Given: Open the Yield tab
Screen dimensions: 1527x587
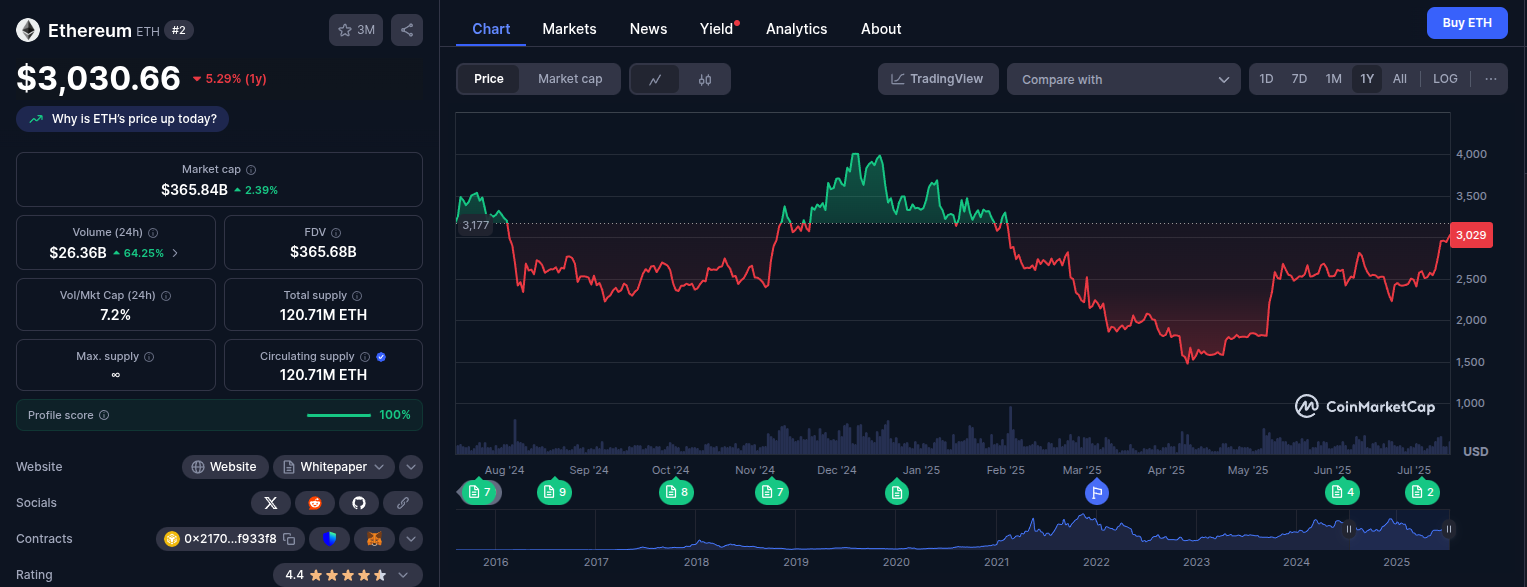Looking at the screenshot, I should (x=717, y=29).
